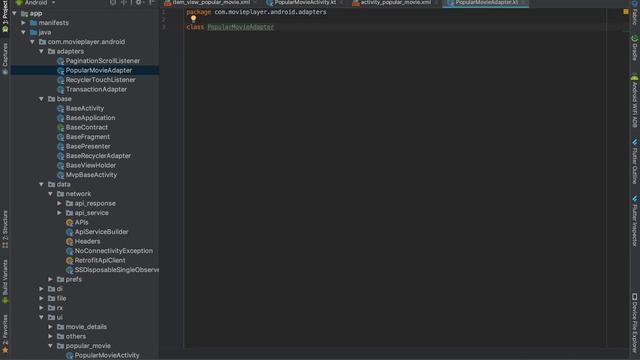Screen dimensions: 640x360
Task: Click NoConnectivityException class icon
Action: (x=70, y=251)
